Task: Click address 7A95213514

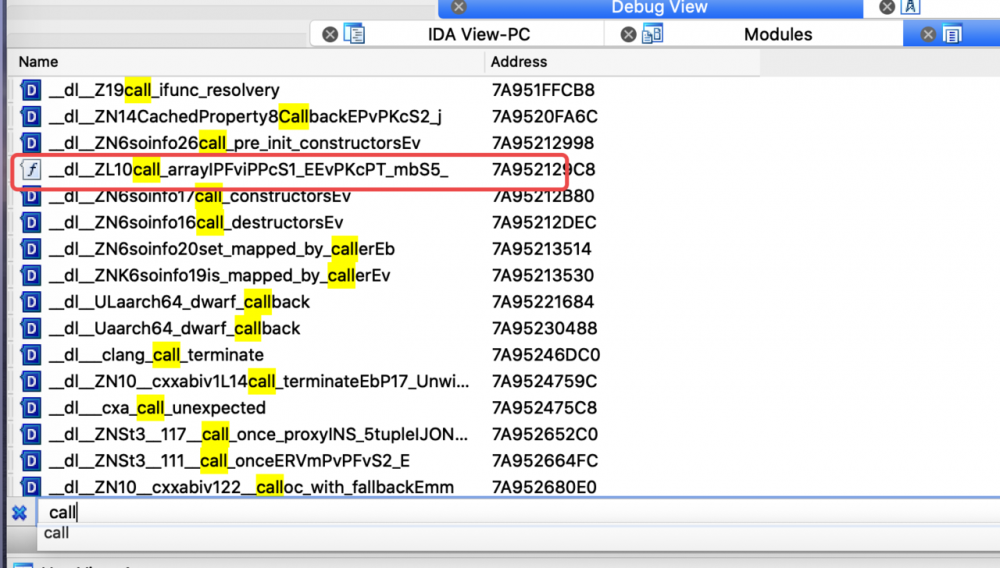Action: (x=541, y=249)
